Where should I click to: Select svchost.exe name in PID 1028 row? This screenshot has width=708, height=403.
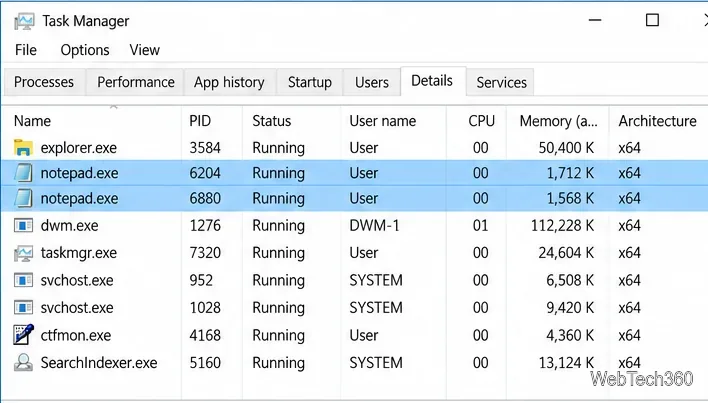pyautogui.click(x=77, y=308)
